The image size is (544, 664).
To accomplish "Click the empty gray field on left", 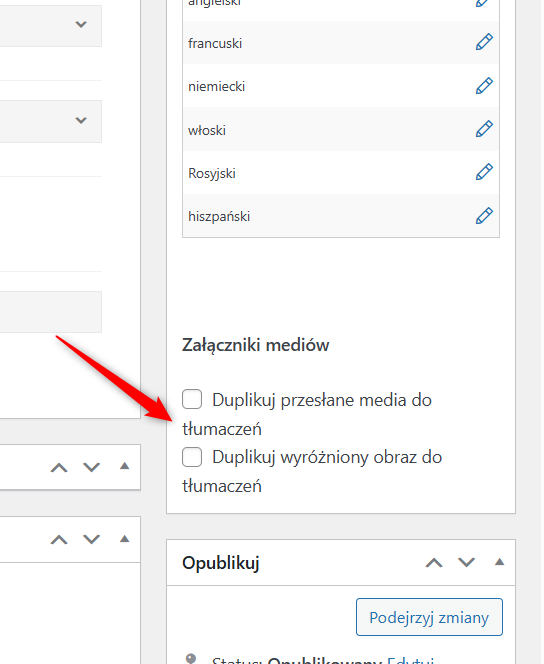I will click(50, 312).
